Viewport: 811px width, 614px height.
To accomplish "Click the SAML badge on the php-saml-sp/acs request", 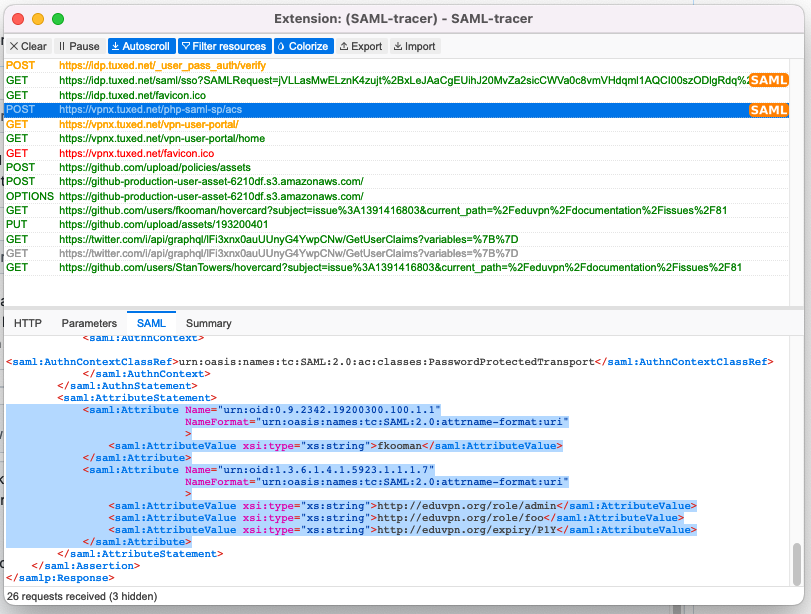I will pyautogui.click(x=768, y=110).
